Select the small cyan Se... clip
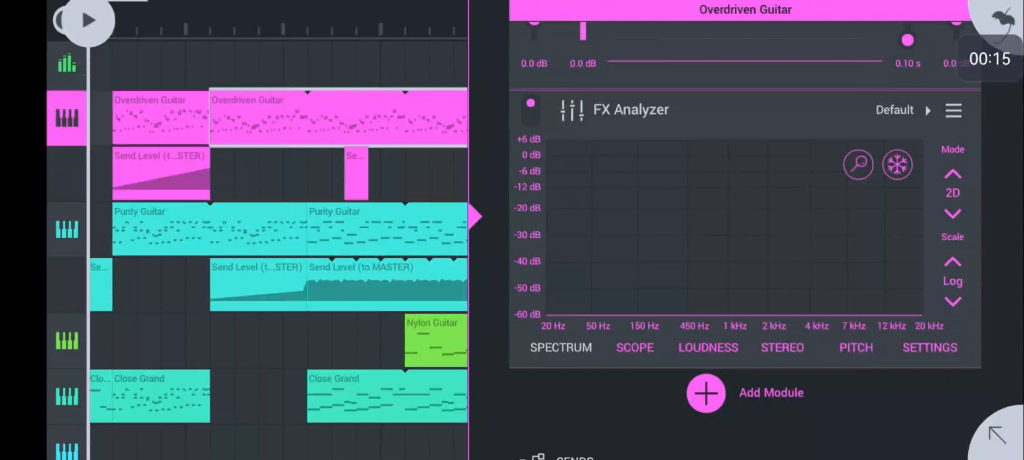The image size is (1024, 460). [101, 285]
